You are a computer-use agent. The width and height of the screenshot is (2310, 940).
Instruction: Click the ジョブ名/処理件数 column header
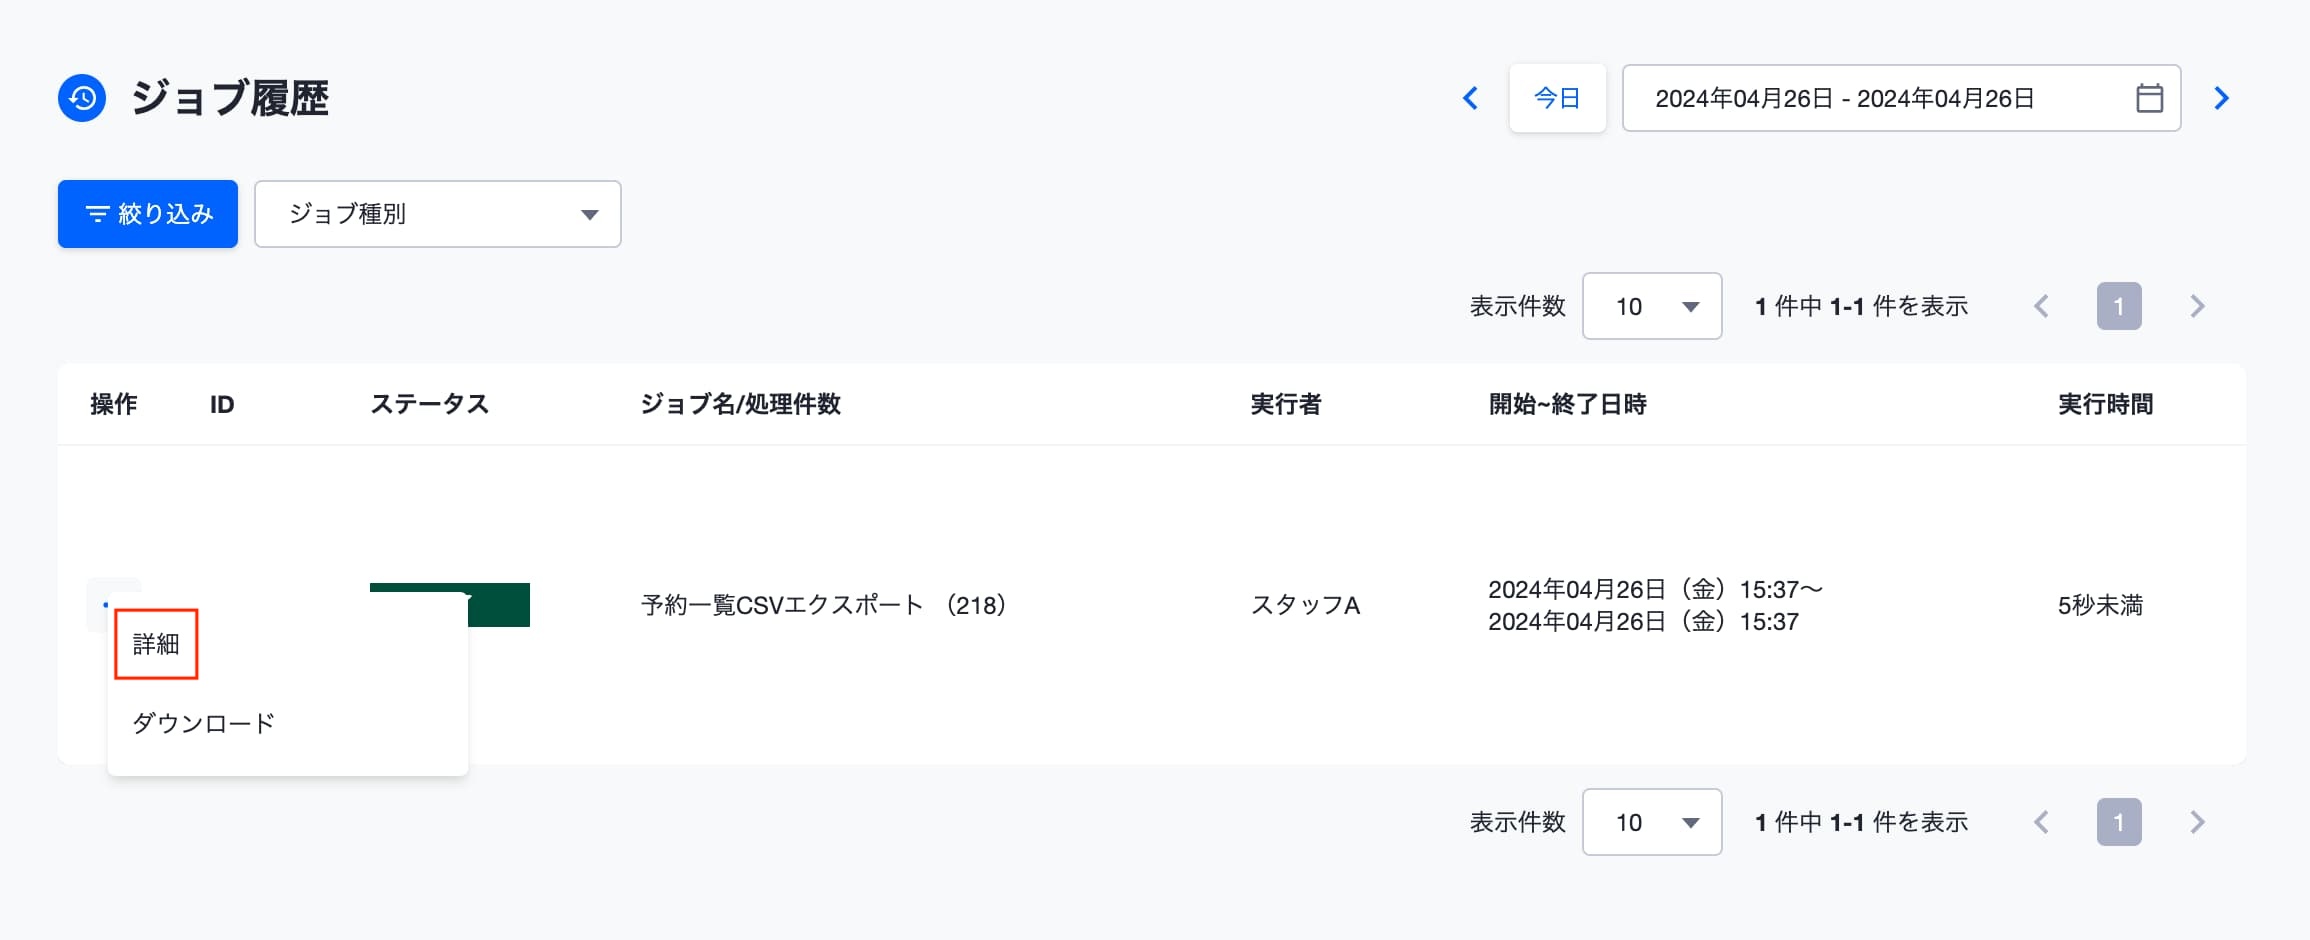click(x=741, y=404)
